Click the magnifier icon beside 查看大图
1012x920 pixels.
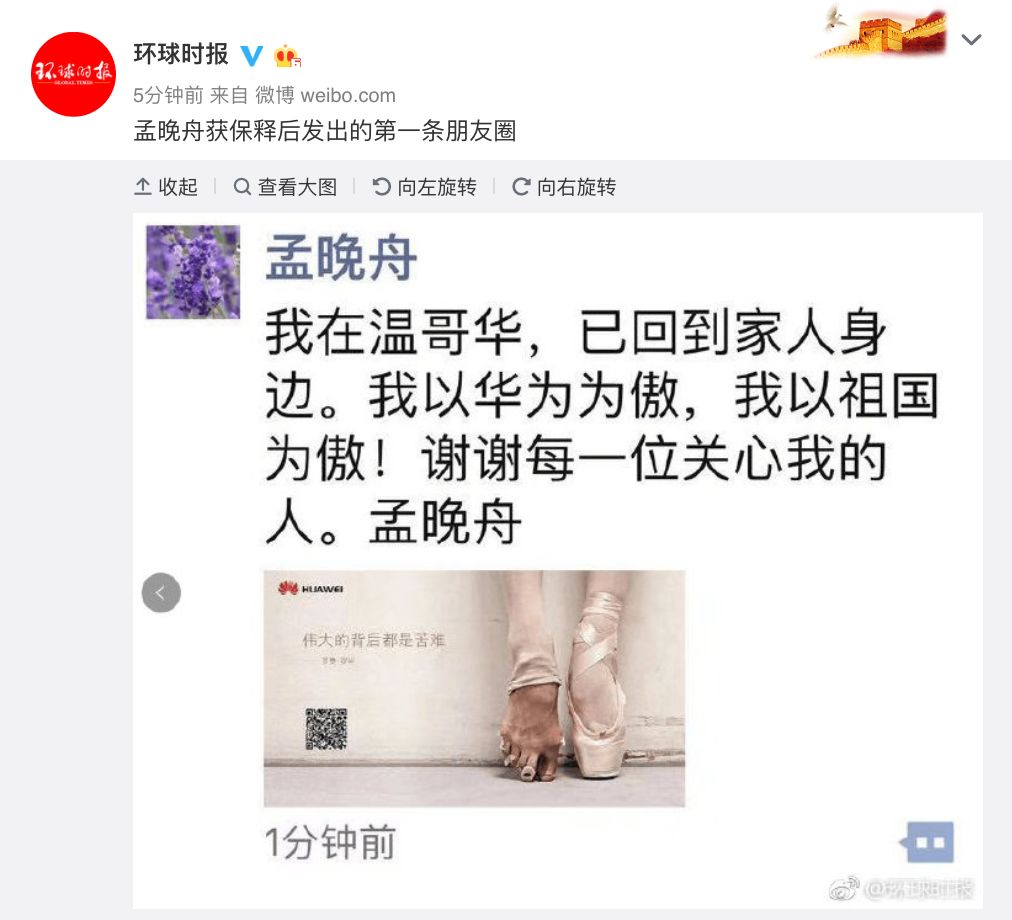point(242,187)
